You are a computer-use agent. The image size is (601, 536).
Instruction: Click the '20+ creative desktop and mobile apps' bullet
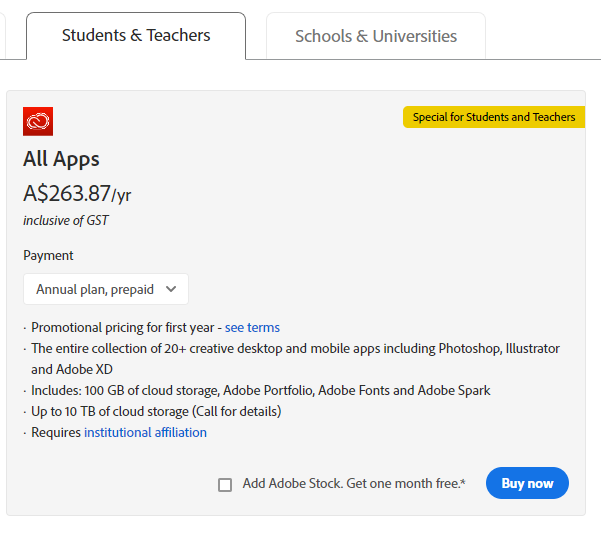tap(295, 349)
